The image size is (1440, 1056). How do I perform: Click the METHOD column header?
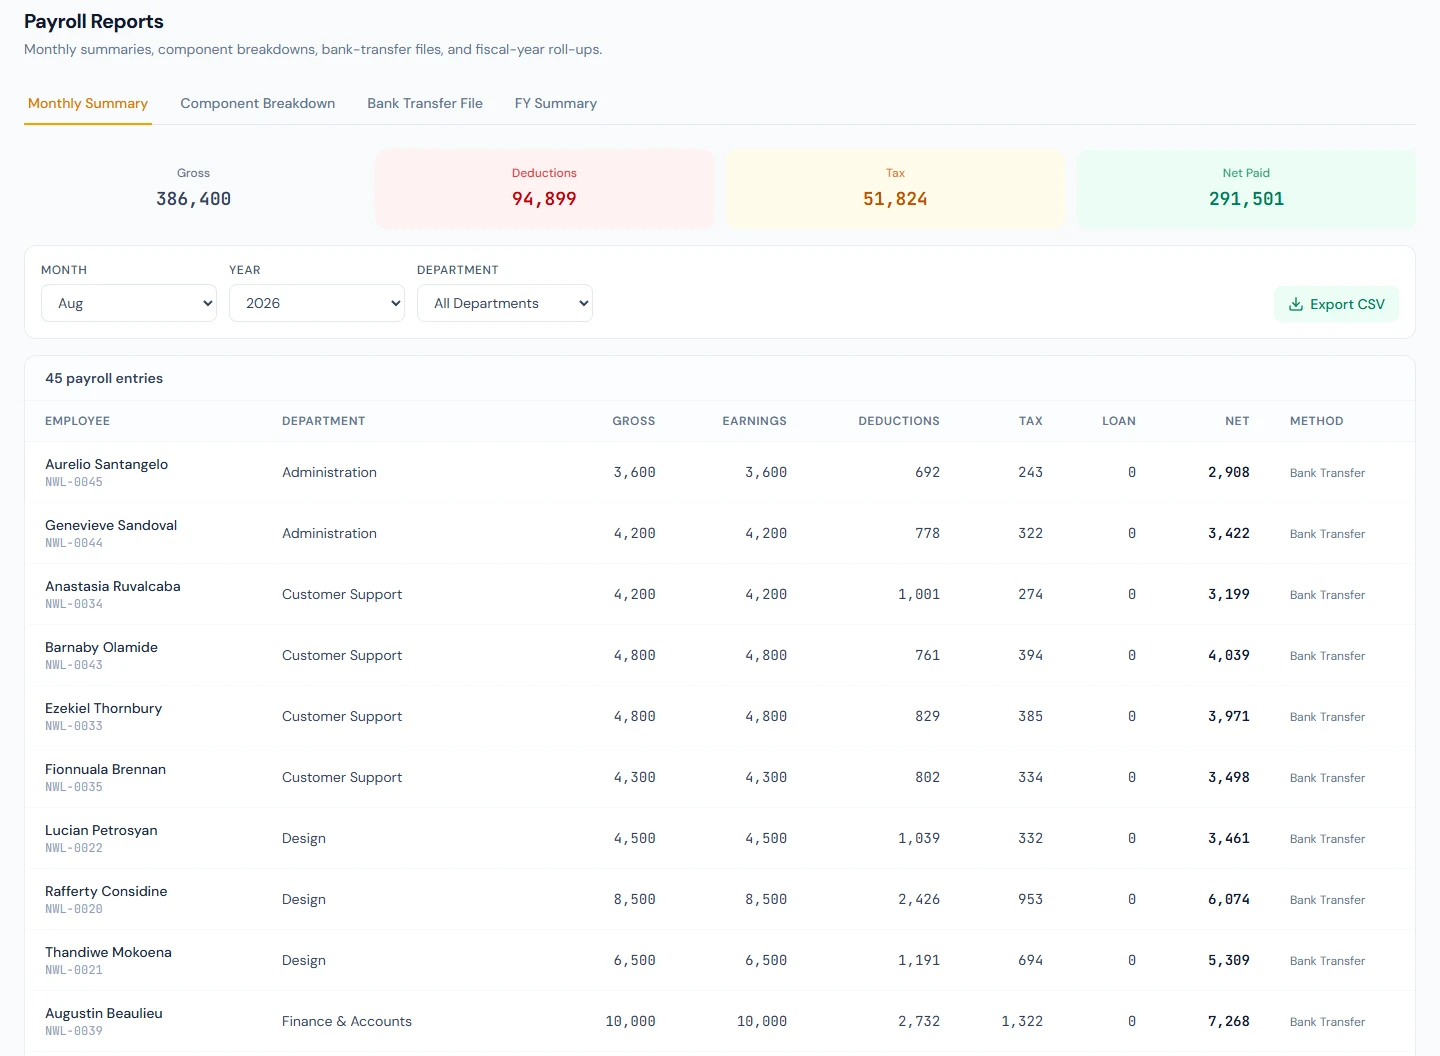(x=1317, y=421)
